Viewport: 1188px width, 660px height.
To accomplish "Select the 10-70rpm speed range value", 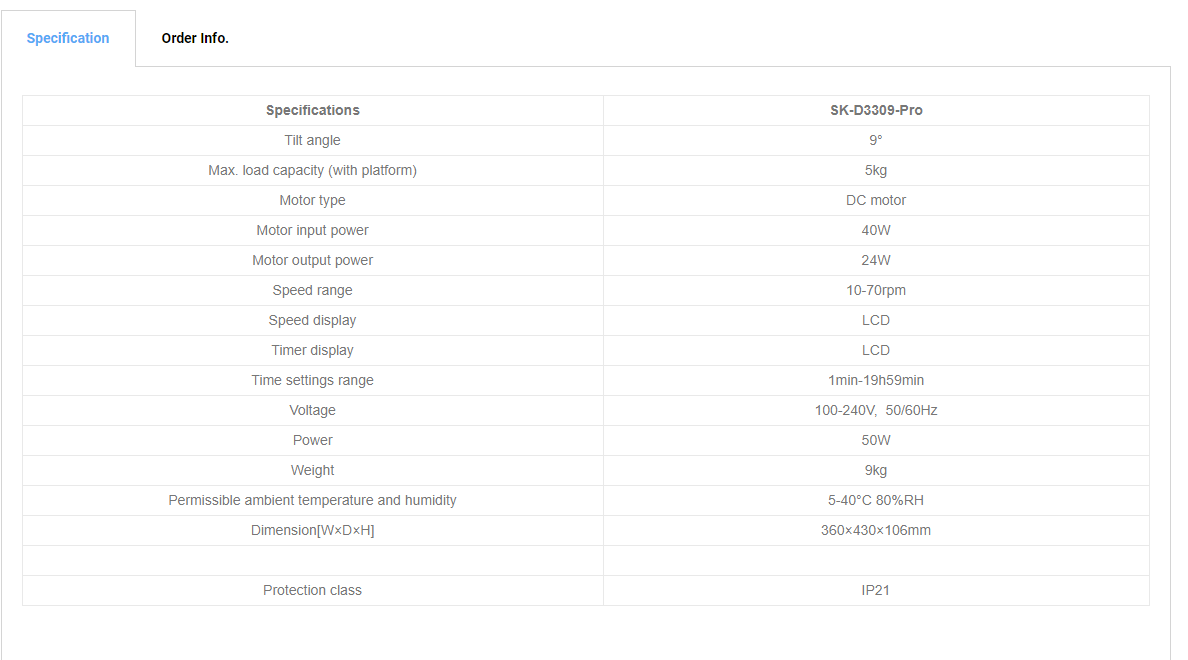I will 876,290.
